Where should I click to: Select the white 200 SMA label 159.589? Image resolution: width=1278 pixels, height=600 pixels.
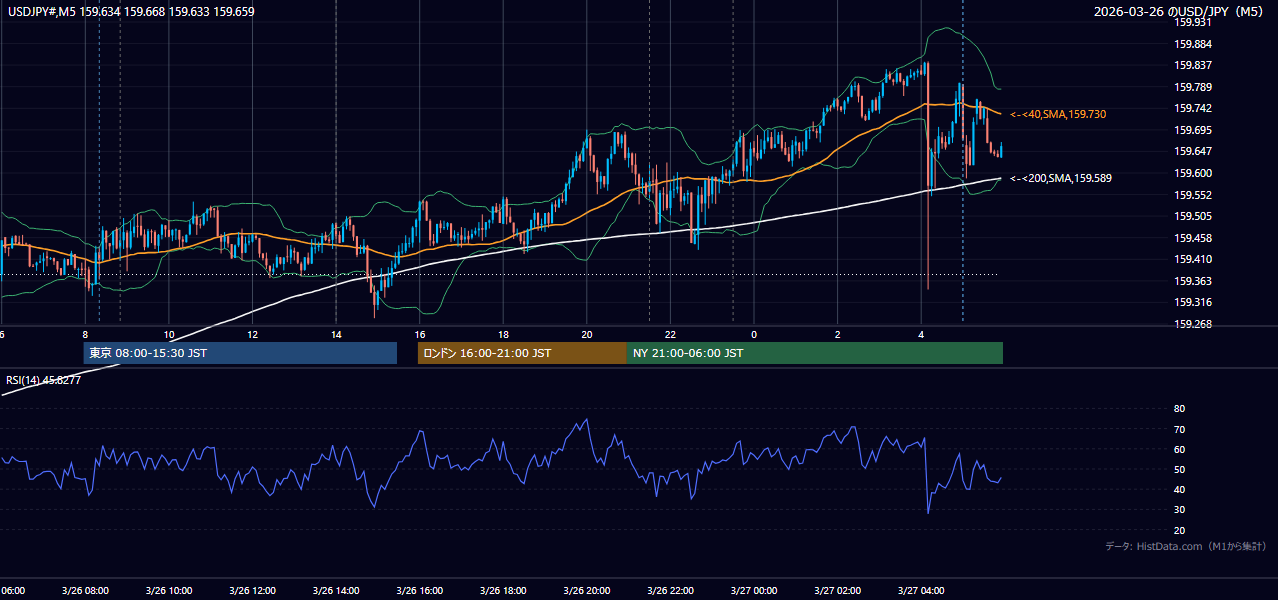(x=1061, y=178)
